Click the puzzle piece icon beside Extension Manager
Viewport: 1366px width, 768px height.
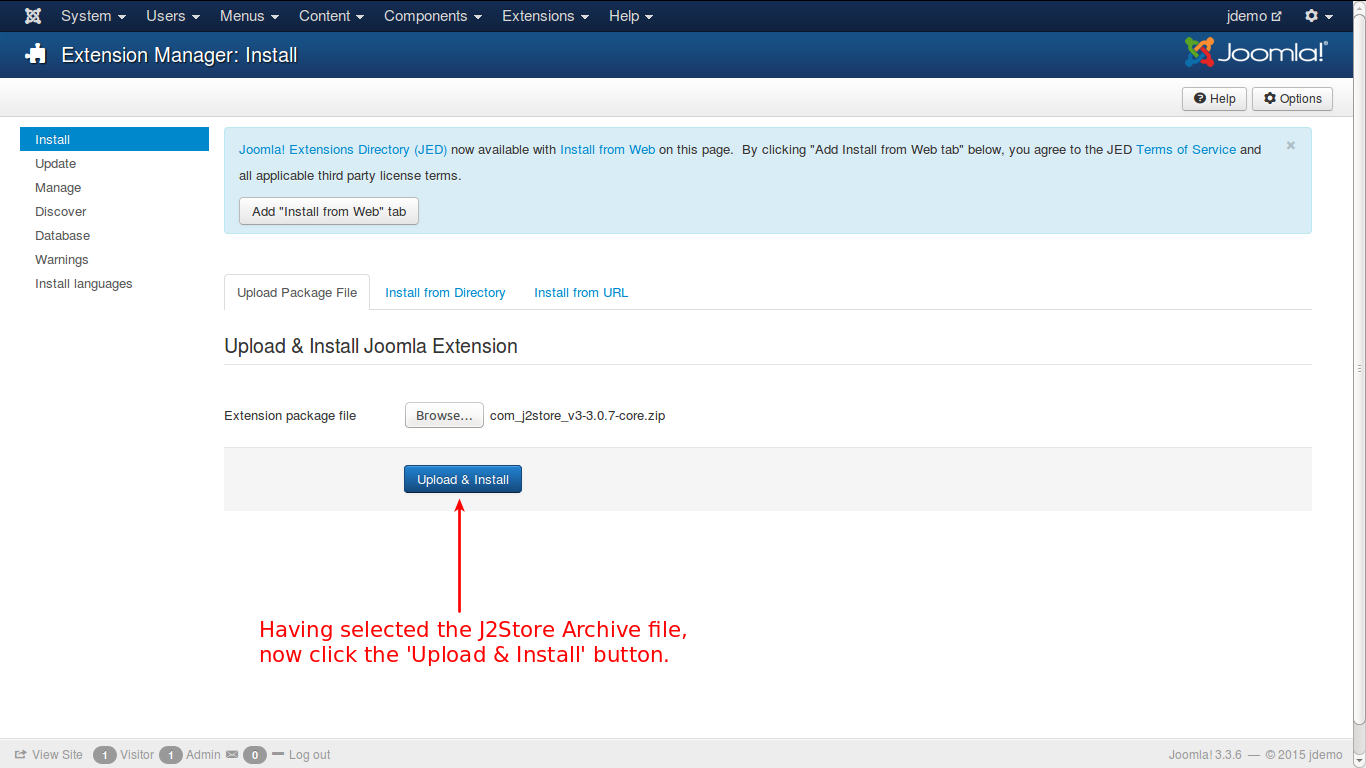(36, 54)
